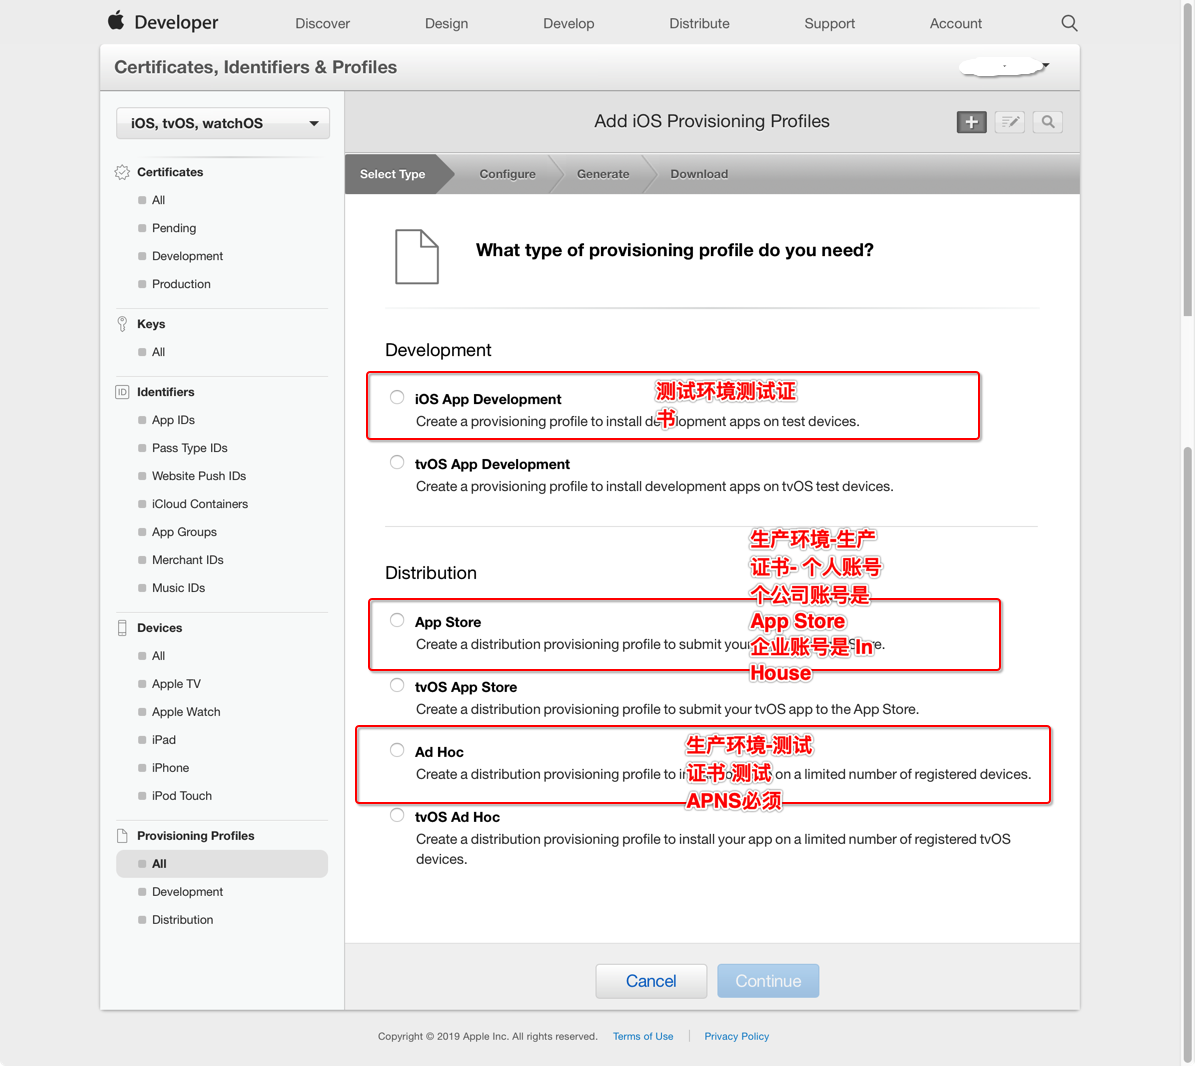Click the Devices phone icon
Image resolution: width=1195 pixels, height=1066 pixels.
point(122,628)
